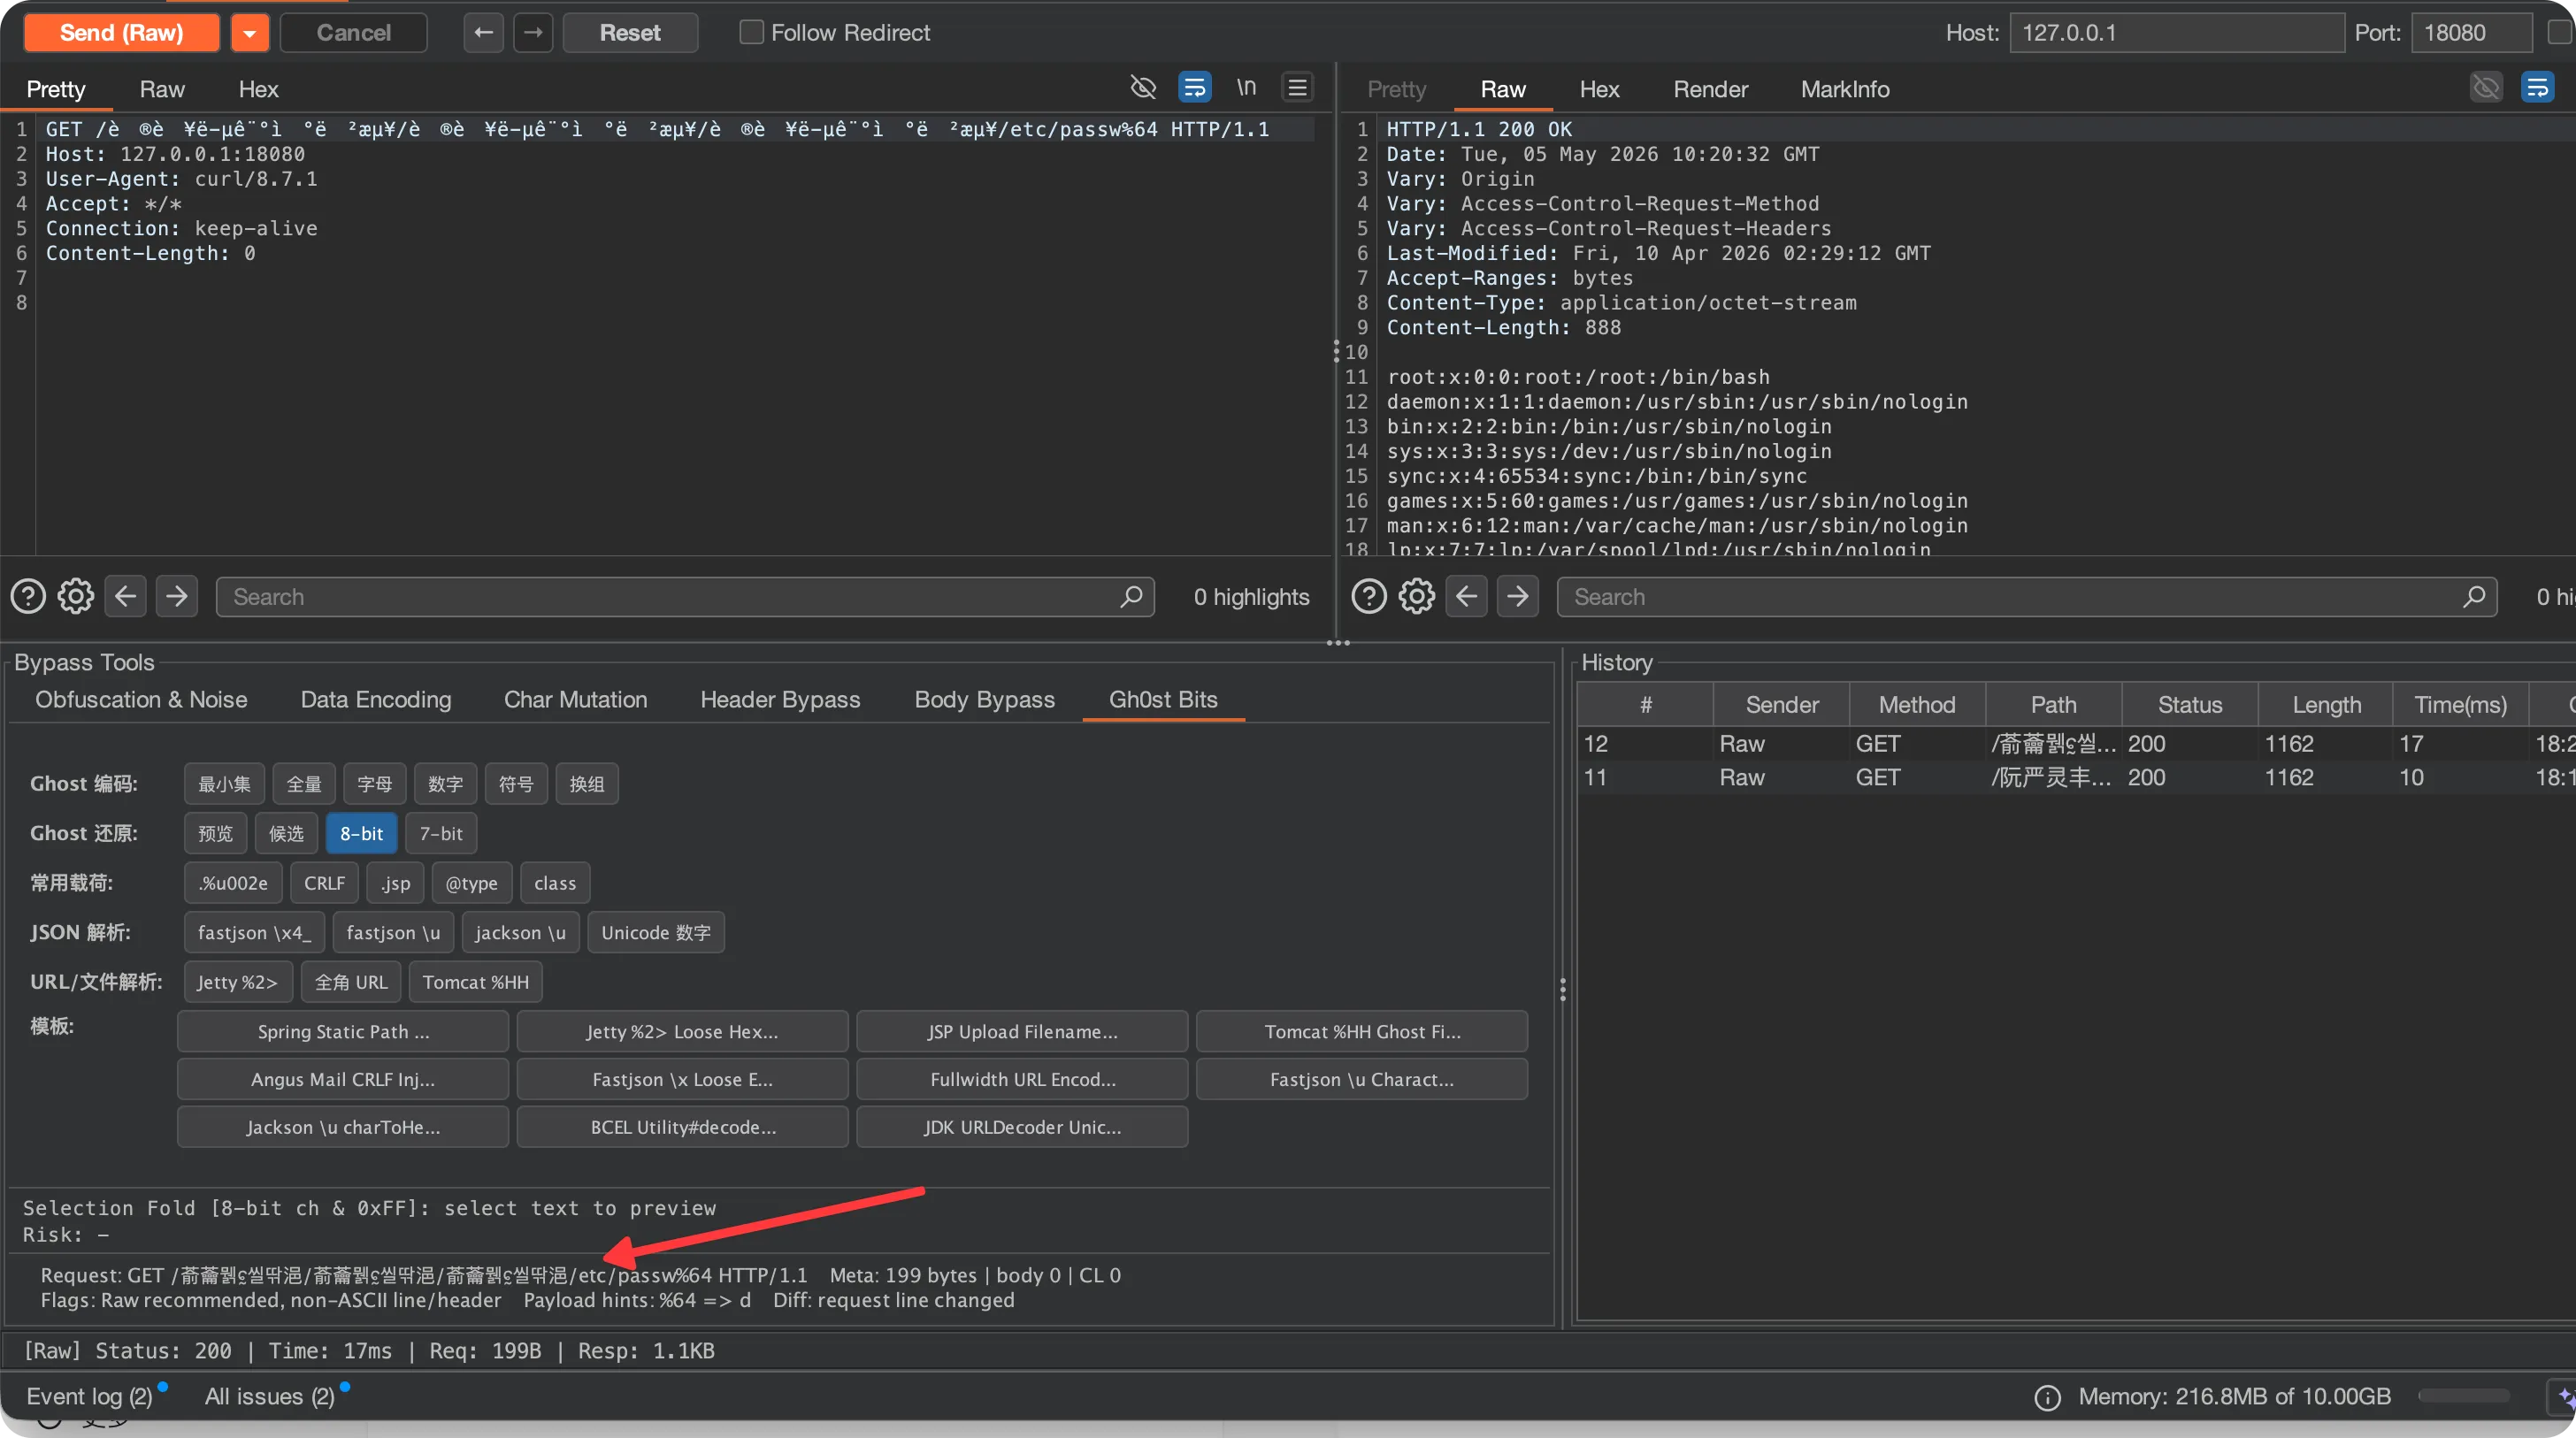Screen dimensions: 2576x1438
Task: Open help icon under request editor
Action: pyautogui.click(x=28, y=596)
